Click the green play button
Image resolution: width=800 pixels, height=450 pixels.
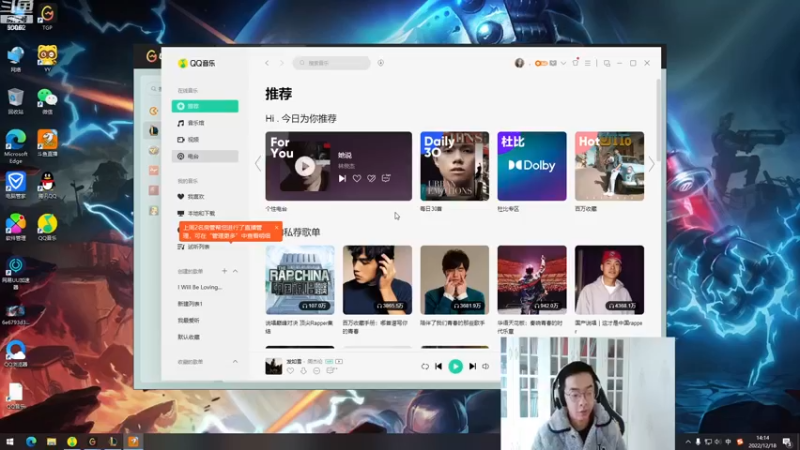tap(455, 366)
